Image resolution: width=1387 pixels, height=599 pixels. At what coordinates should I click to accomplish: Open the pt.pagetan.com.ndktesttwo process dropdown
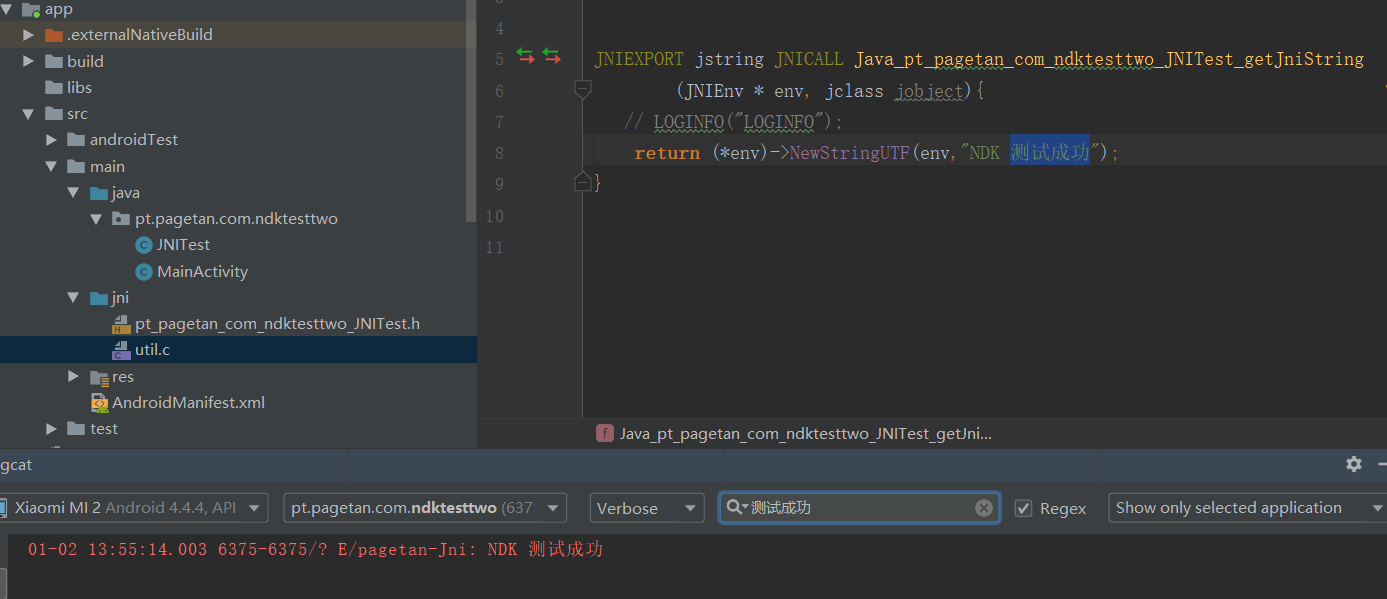425,508
